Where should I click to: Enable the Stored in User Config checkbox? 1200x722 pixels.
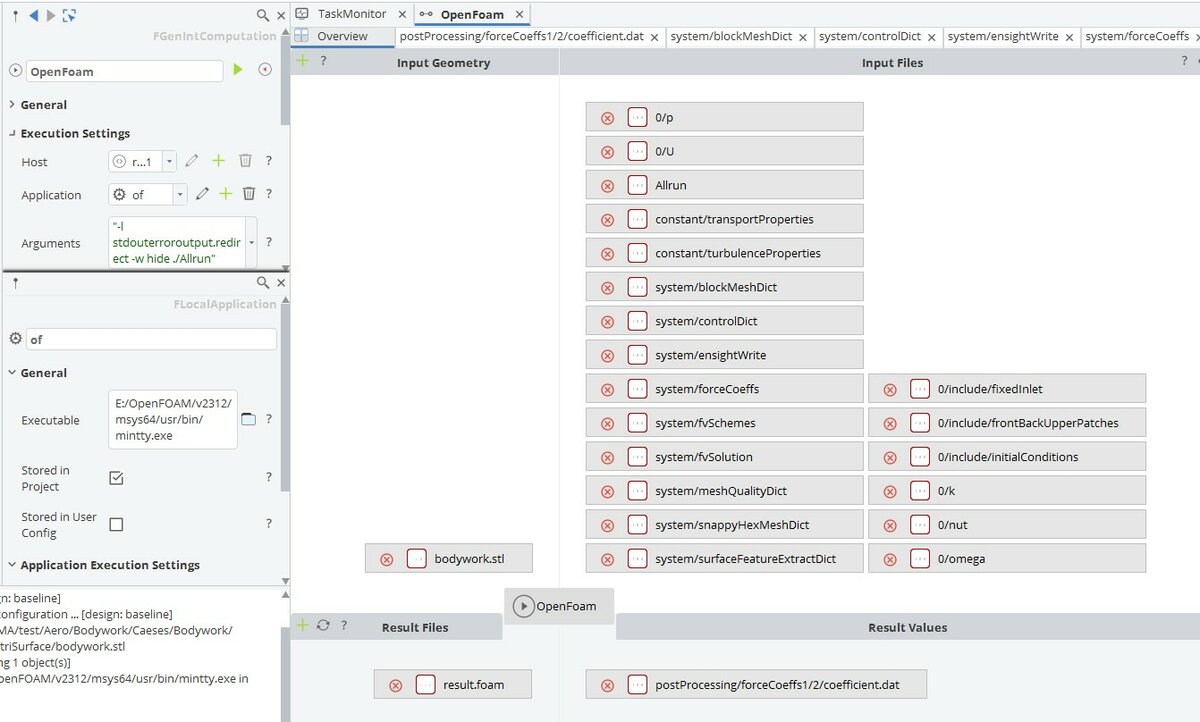coord(116,524)
